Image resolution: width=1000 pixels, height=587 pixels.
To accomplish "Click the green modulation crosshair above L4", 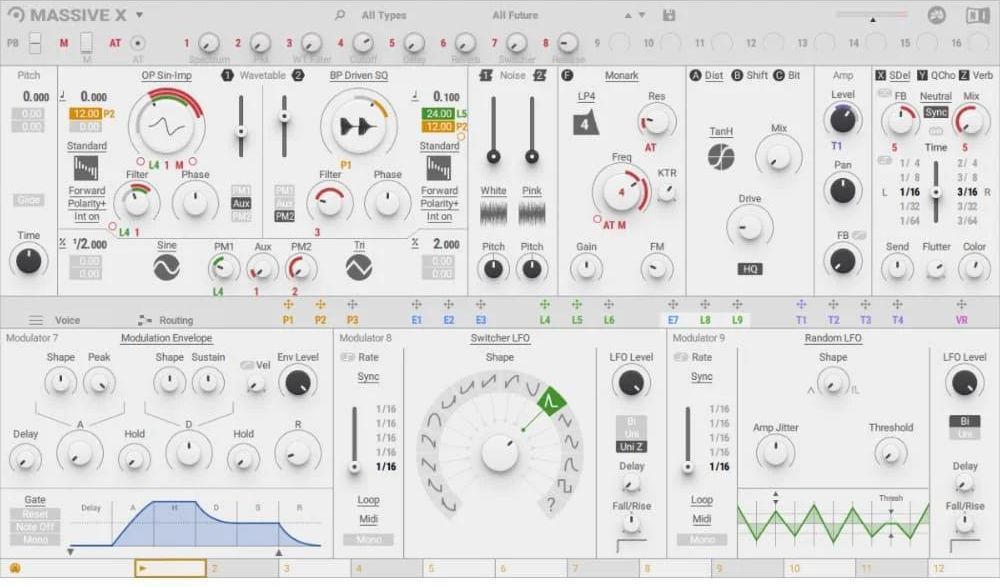I will click(x=545, y=305).
